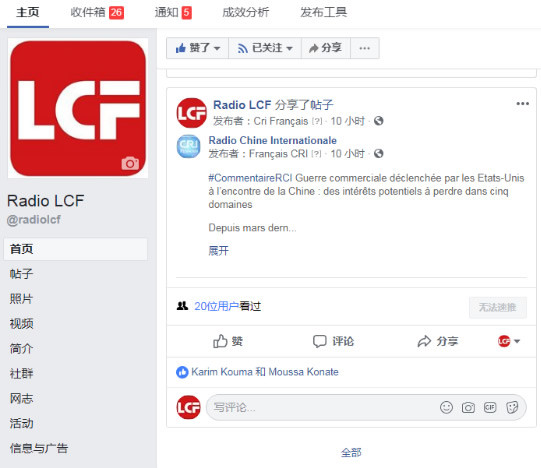Open sticker picker in comment box

click(x=512, y=408)
